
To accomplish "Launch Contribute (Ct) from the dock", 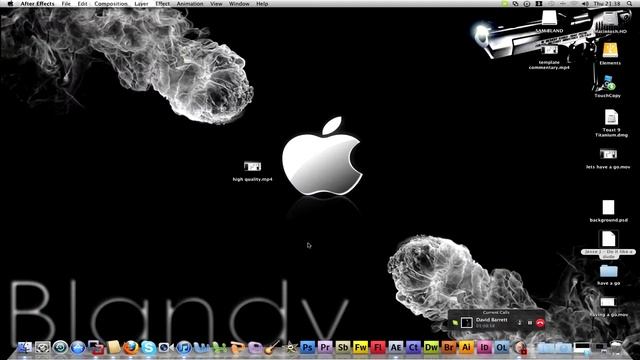I will (x=413, y=347).
